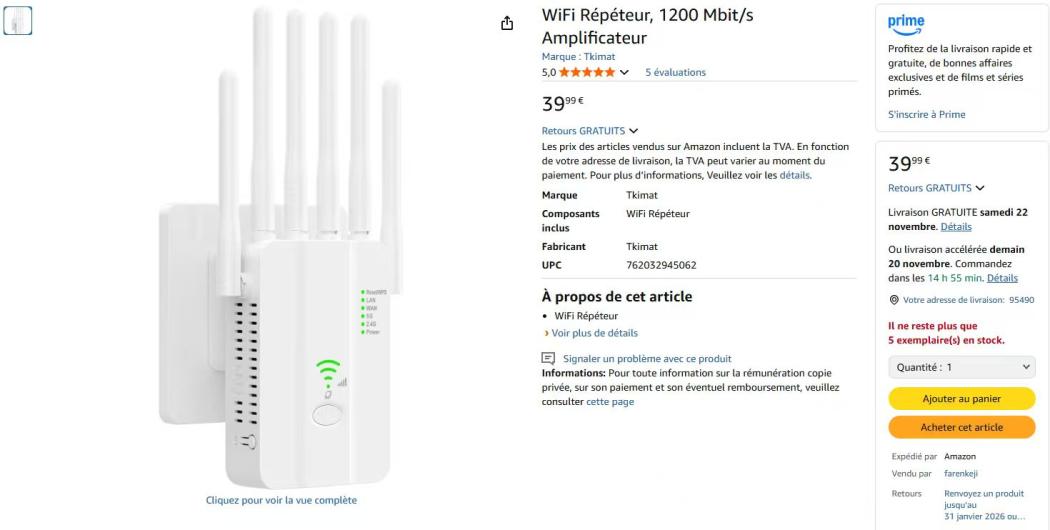Click the Signaler un problème avec ce produit link
This screenshot has height=530, width=1050.
(x=647, y=358)
